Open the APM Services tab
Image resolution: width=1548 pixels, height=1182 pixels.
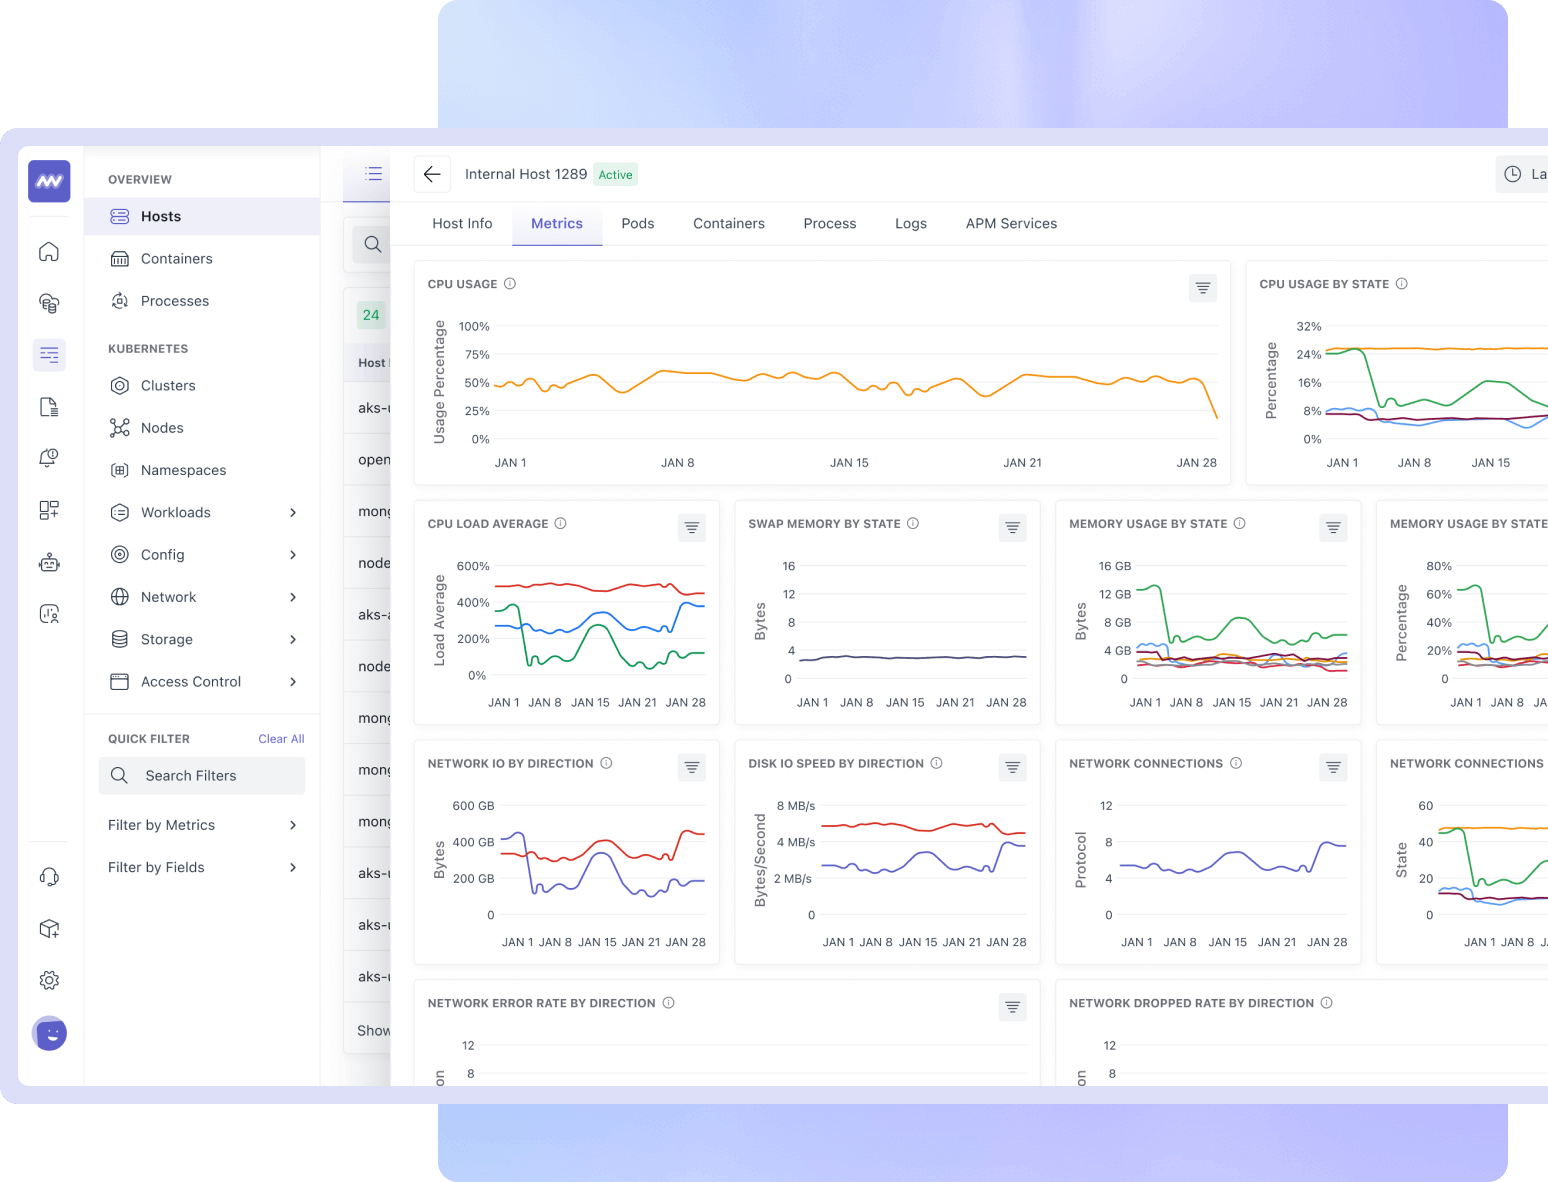pyautogui.click(x=1011, y=224)
